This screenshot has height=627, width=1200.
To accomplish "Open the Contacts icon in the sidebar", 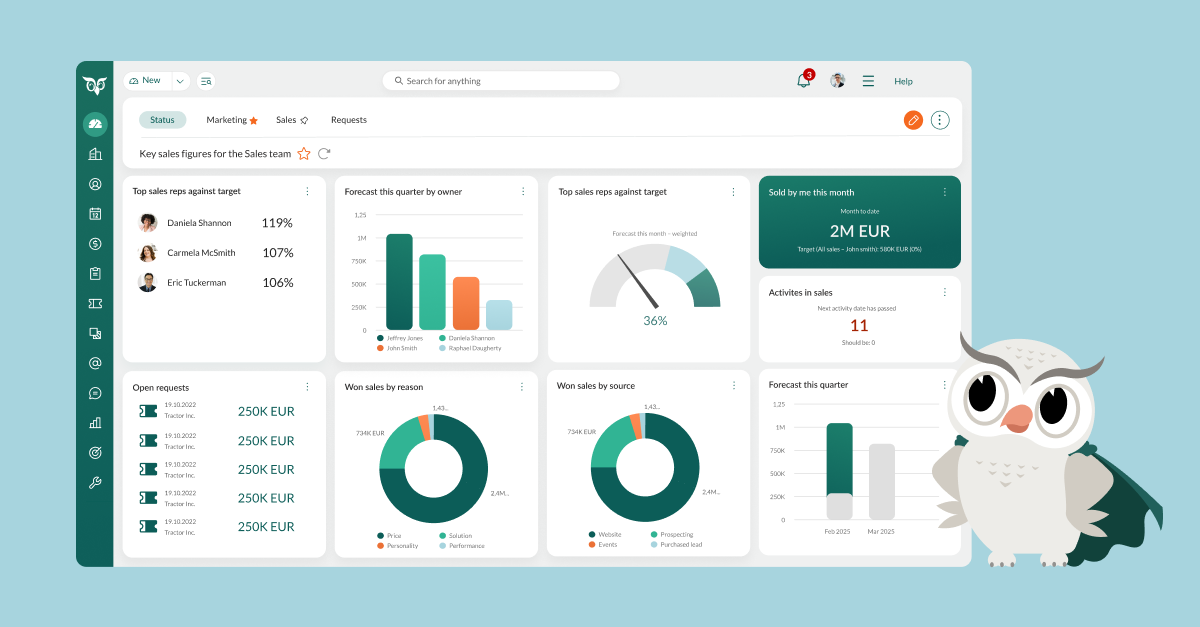I will pos(95,183).
